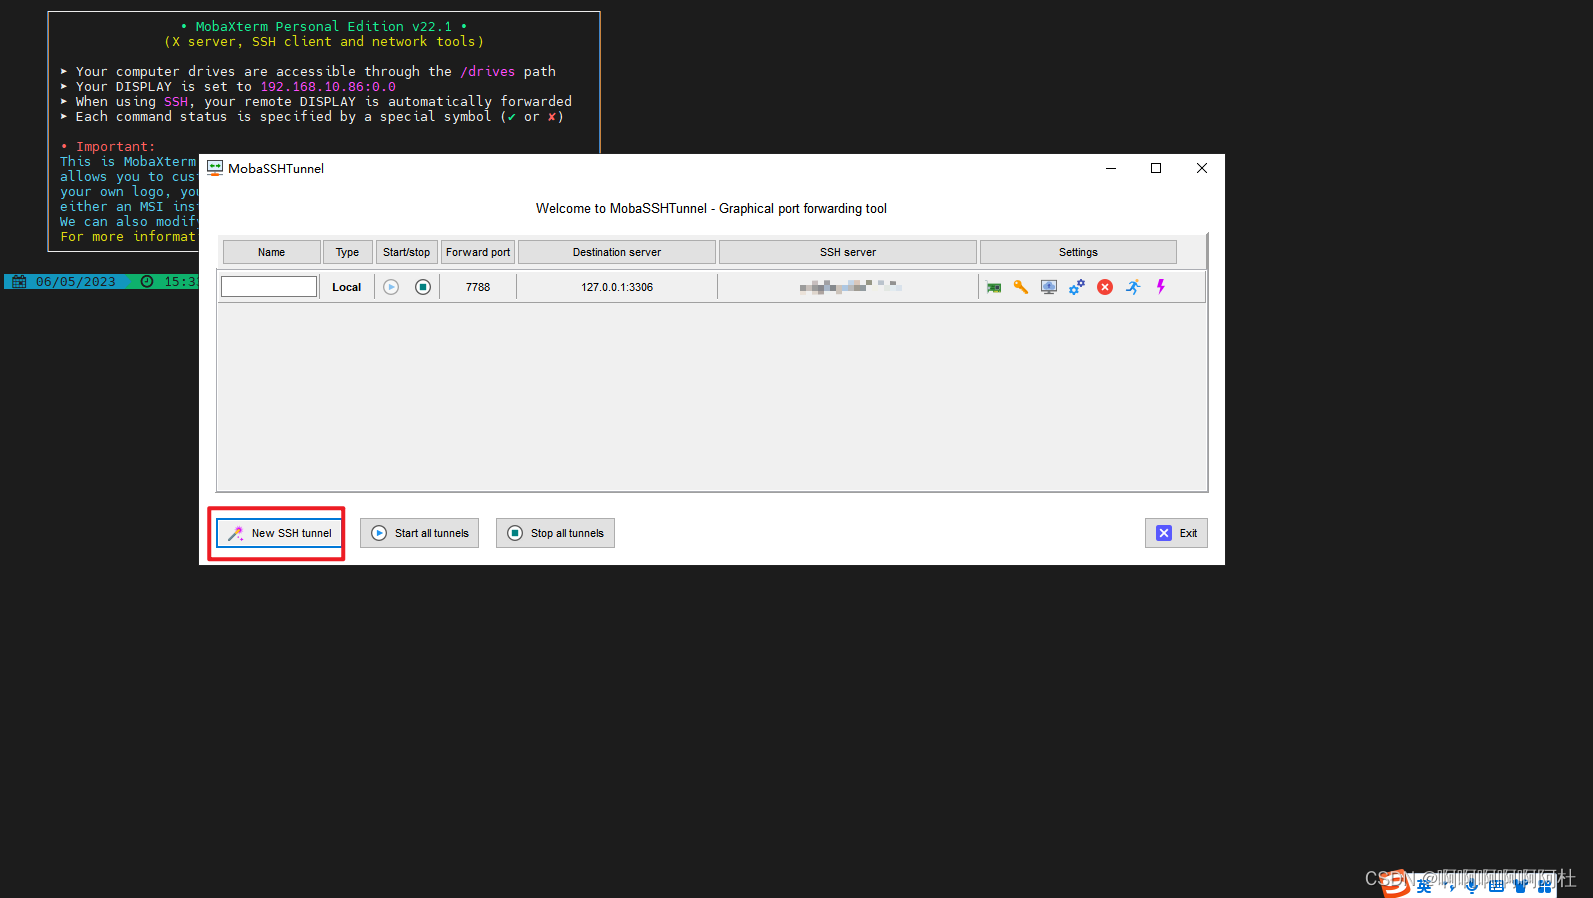Image resolution: width=1593 pixels, height=898 pixels.
Task: Click the Destination server column header
Action: (x=617, y=252)
